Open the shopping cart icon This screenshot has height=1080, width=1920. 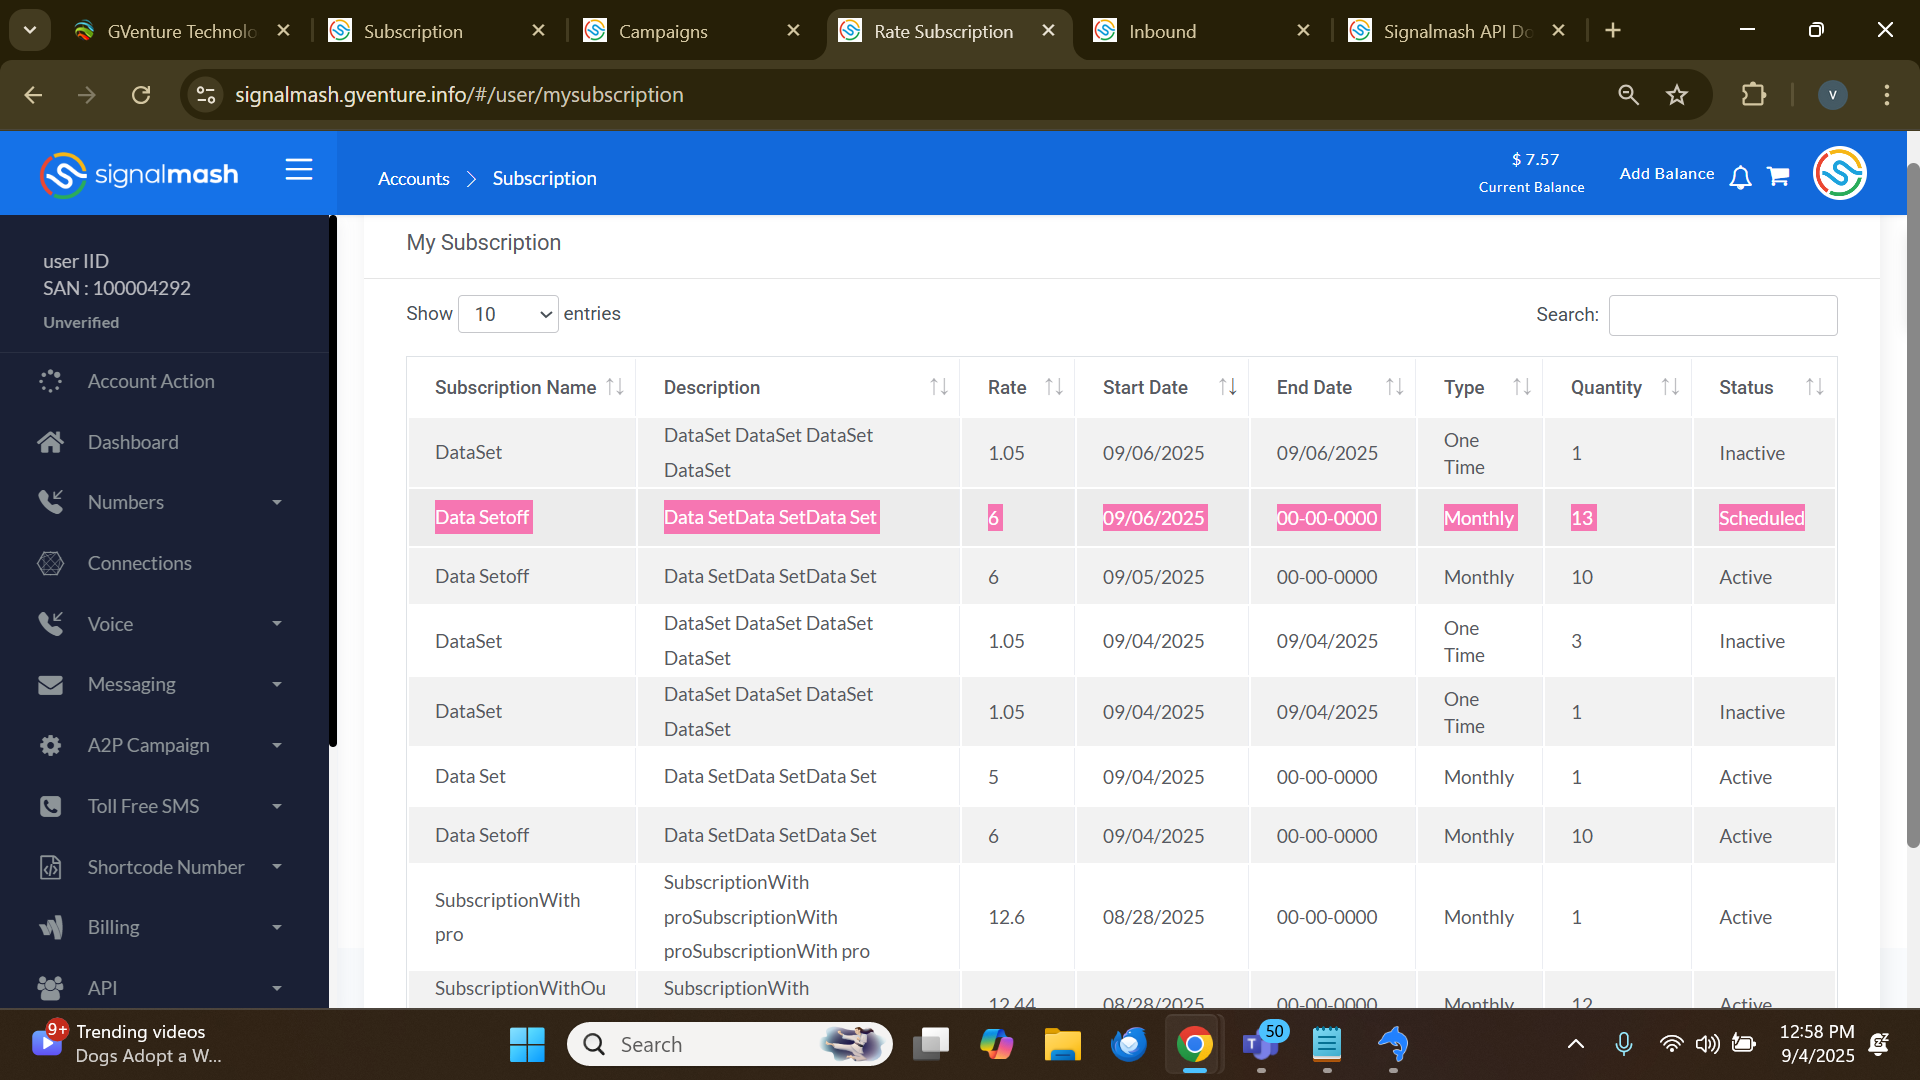click(1778, 176)
